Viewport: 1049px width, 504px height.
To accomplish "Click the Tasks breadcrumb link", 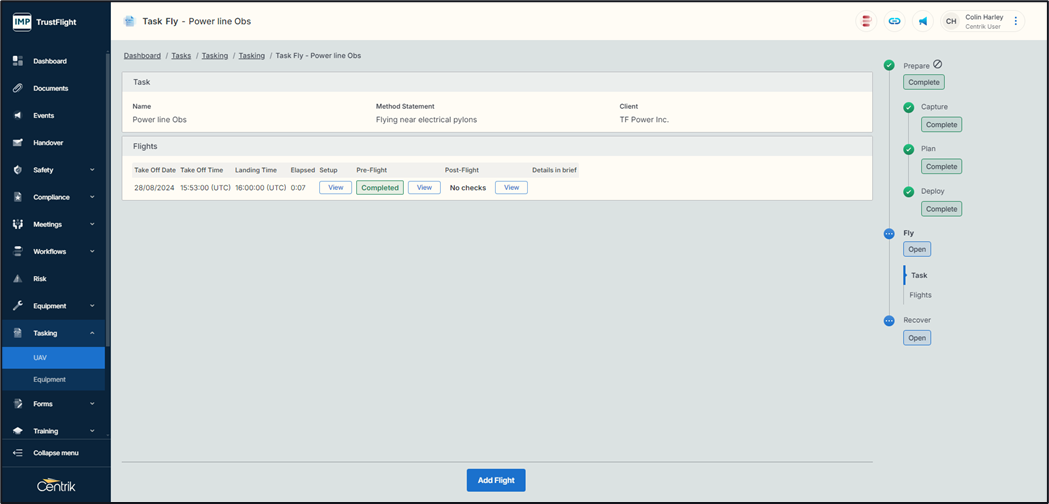I will pyautogui.click(x=181, y=56).
